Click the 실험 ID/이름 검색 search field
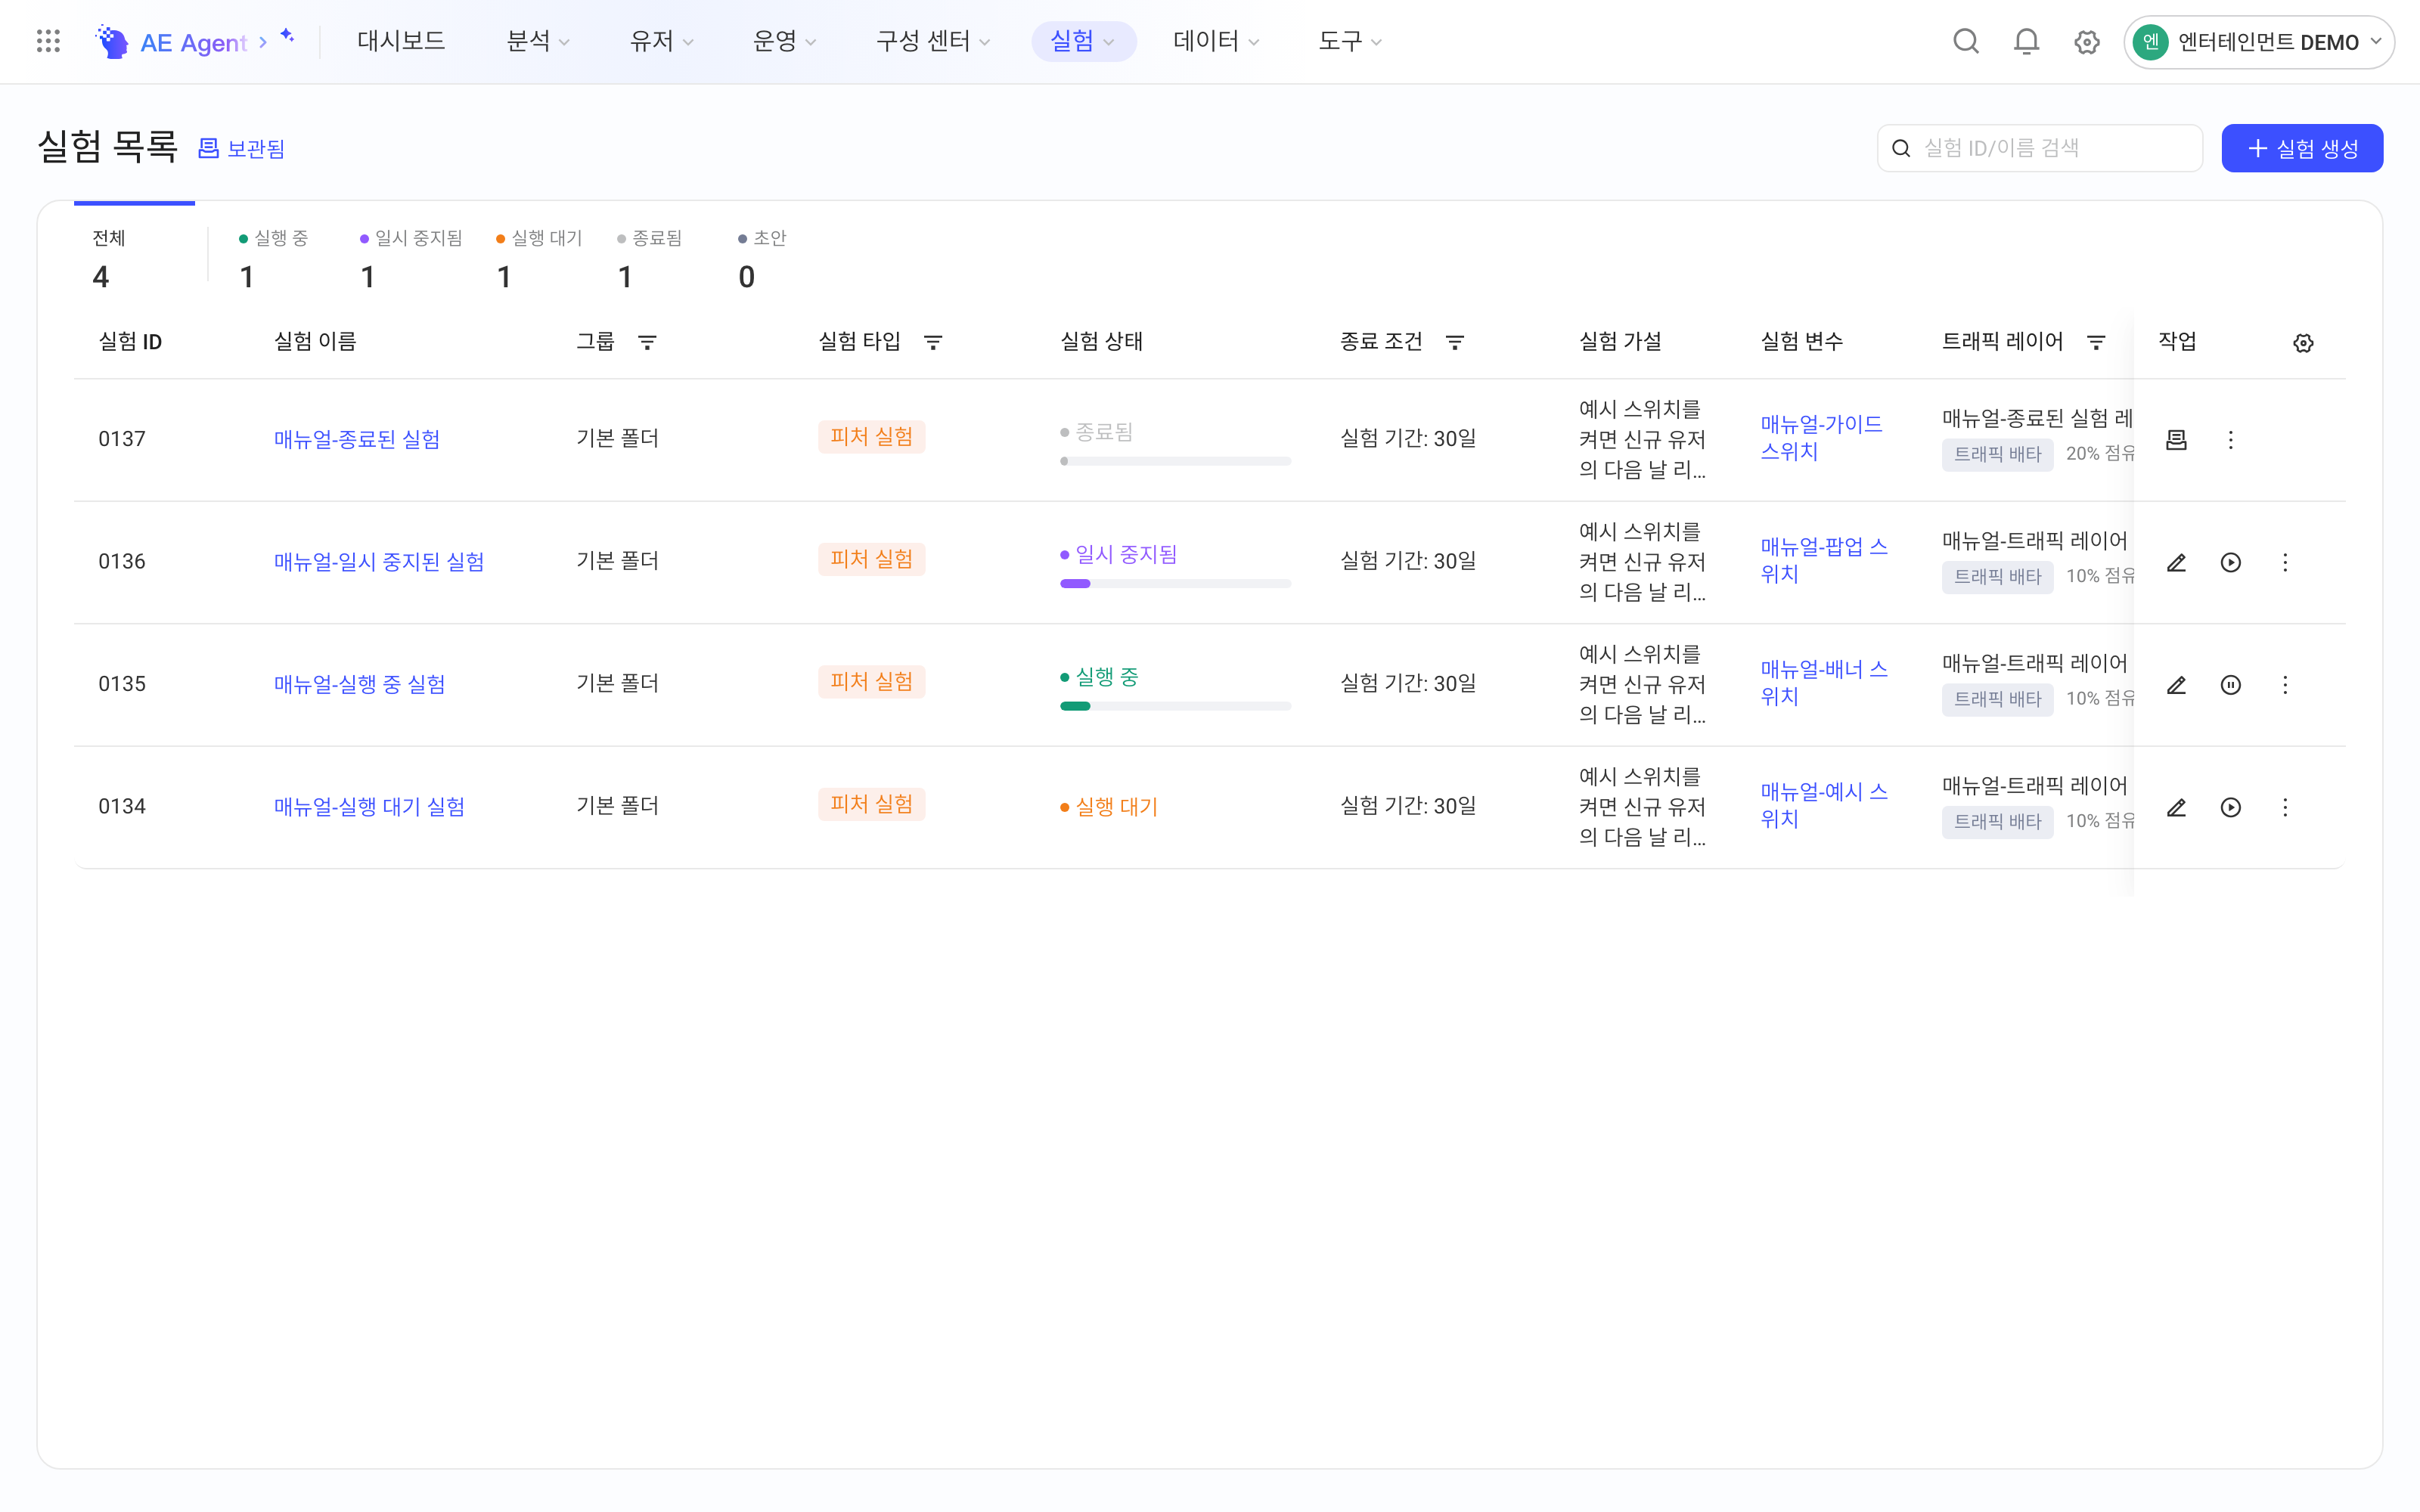 point(2039,148)
